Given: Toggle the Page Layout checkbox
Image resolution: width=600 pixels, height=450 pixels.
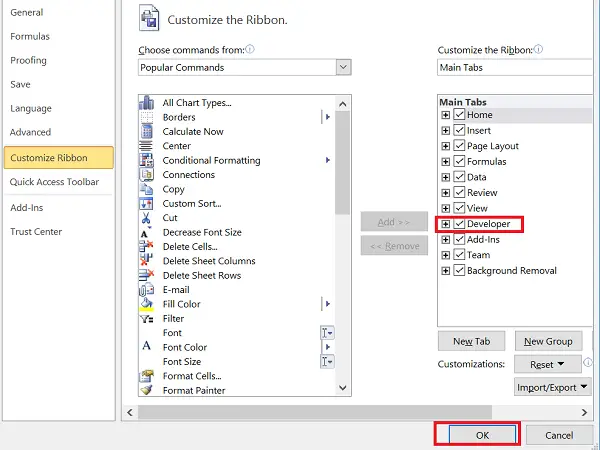Looking at the screenshot, I should (459, 145).
